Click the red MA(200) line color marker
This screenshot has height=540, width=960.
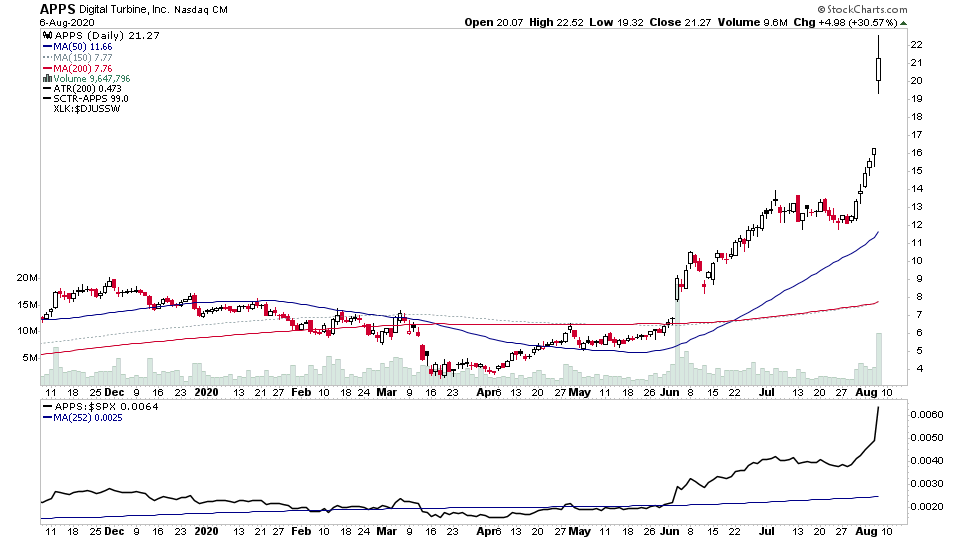point(47,69)
